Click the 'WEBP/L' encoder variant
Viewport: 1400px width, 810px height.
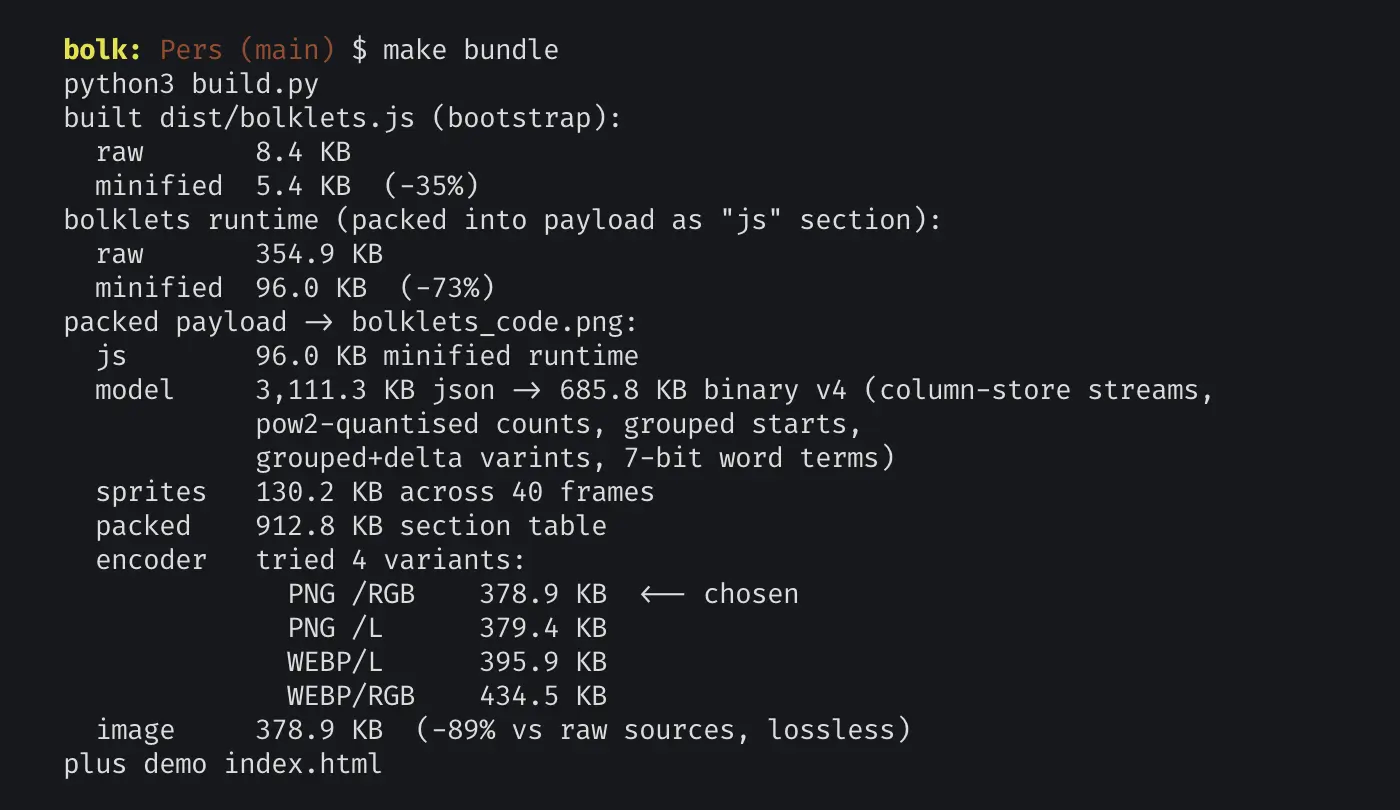(335, 662)
